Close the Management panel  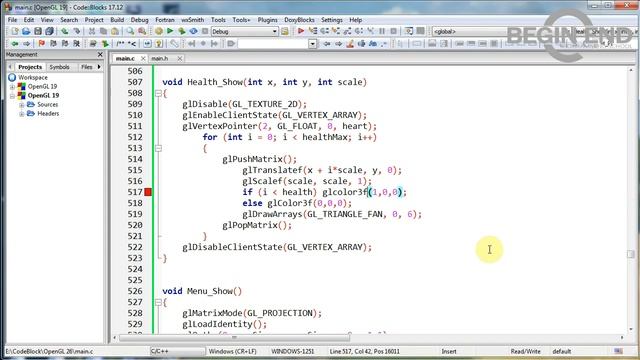(100, 54)
